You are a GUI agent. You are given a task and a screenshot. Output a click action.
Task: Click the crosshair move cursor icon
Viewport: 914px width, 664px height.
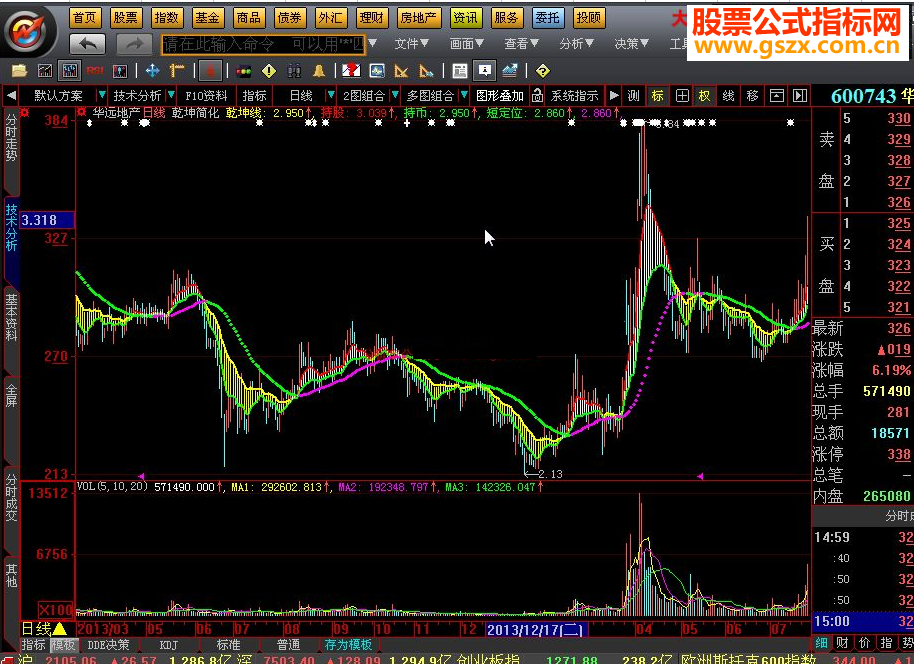152,70
